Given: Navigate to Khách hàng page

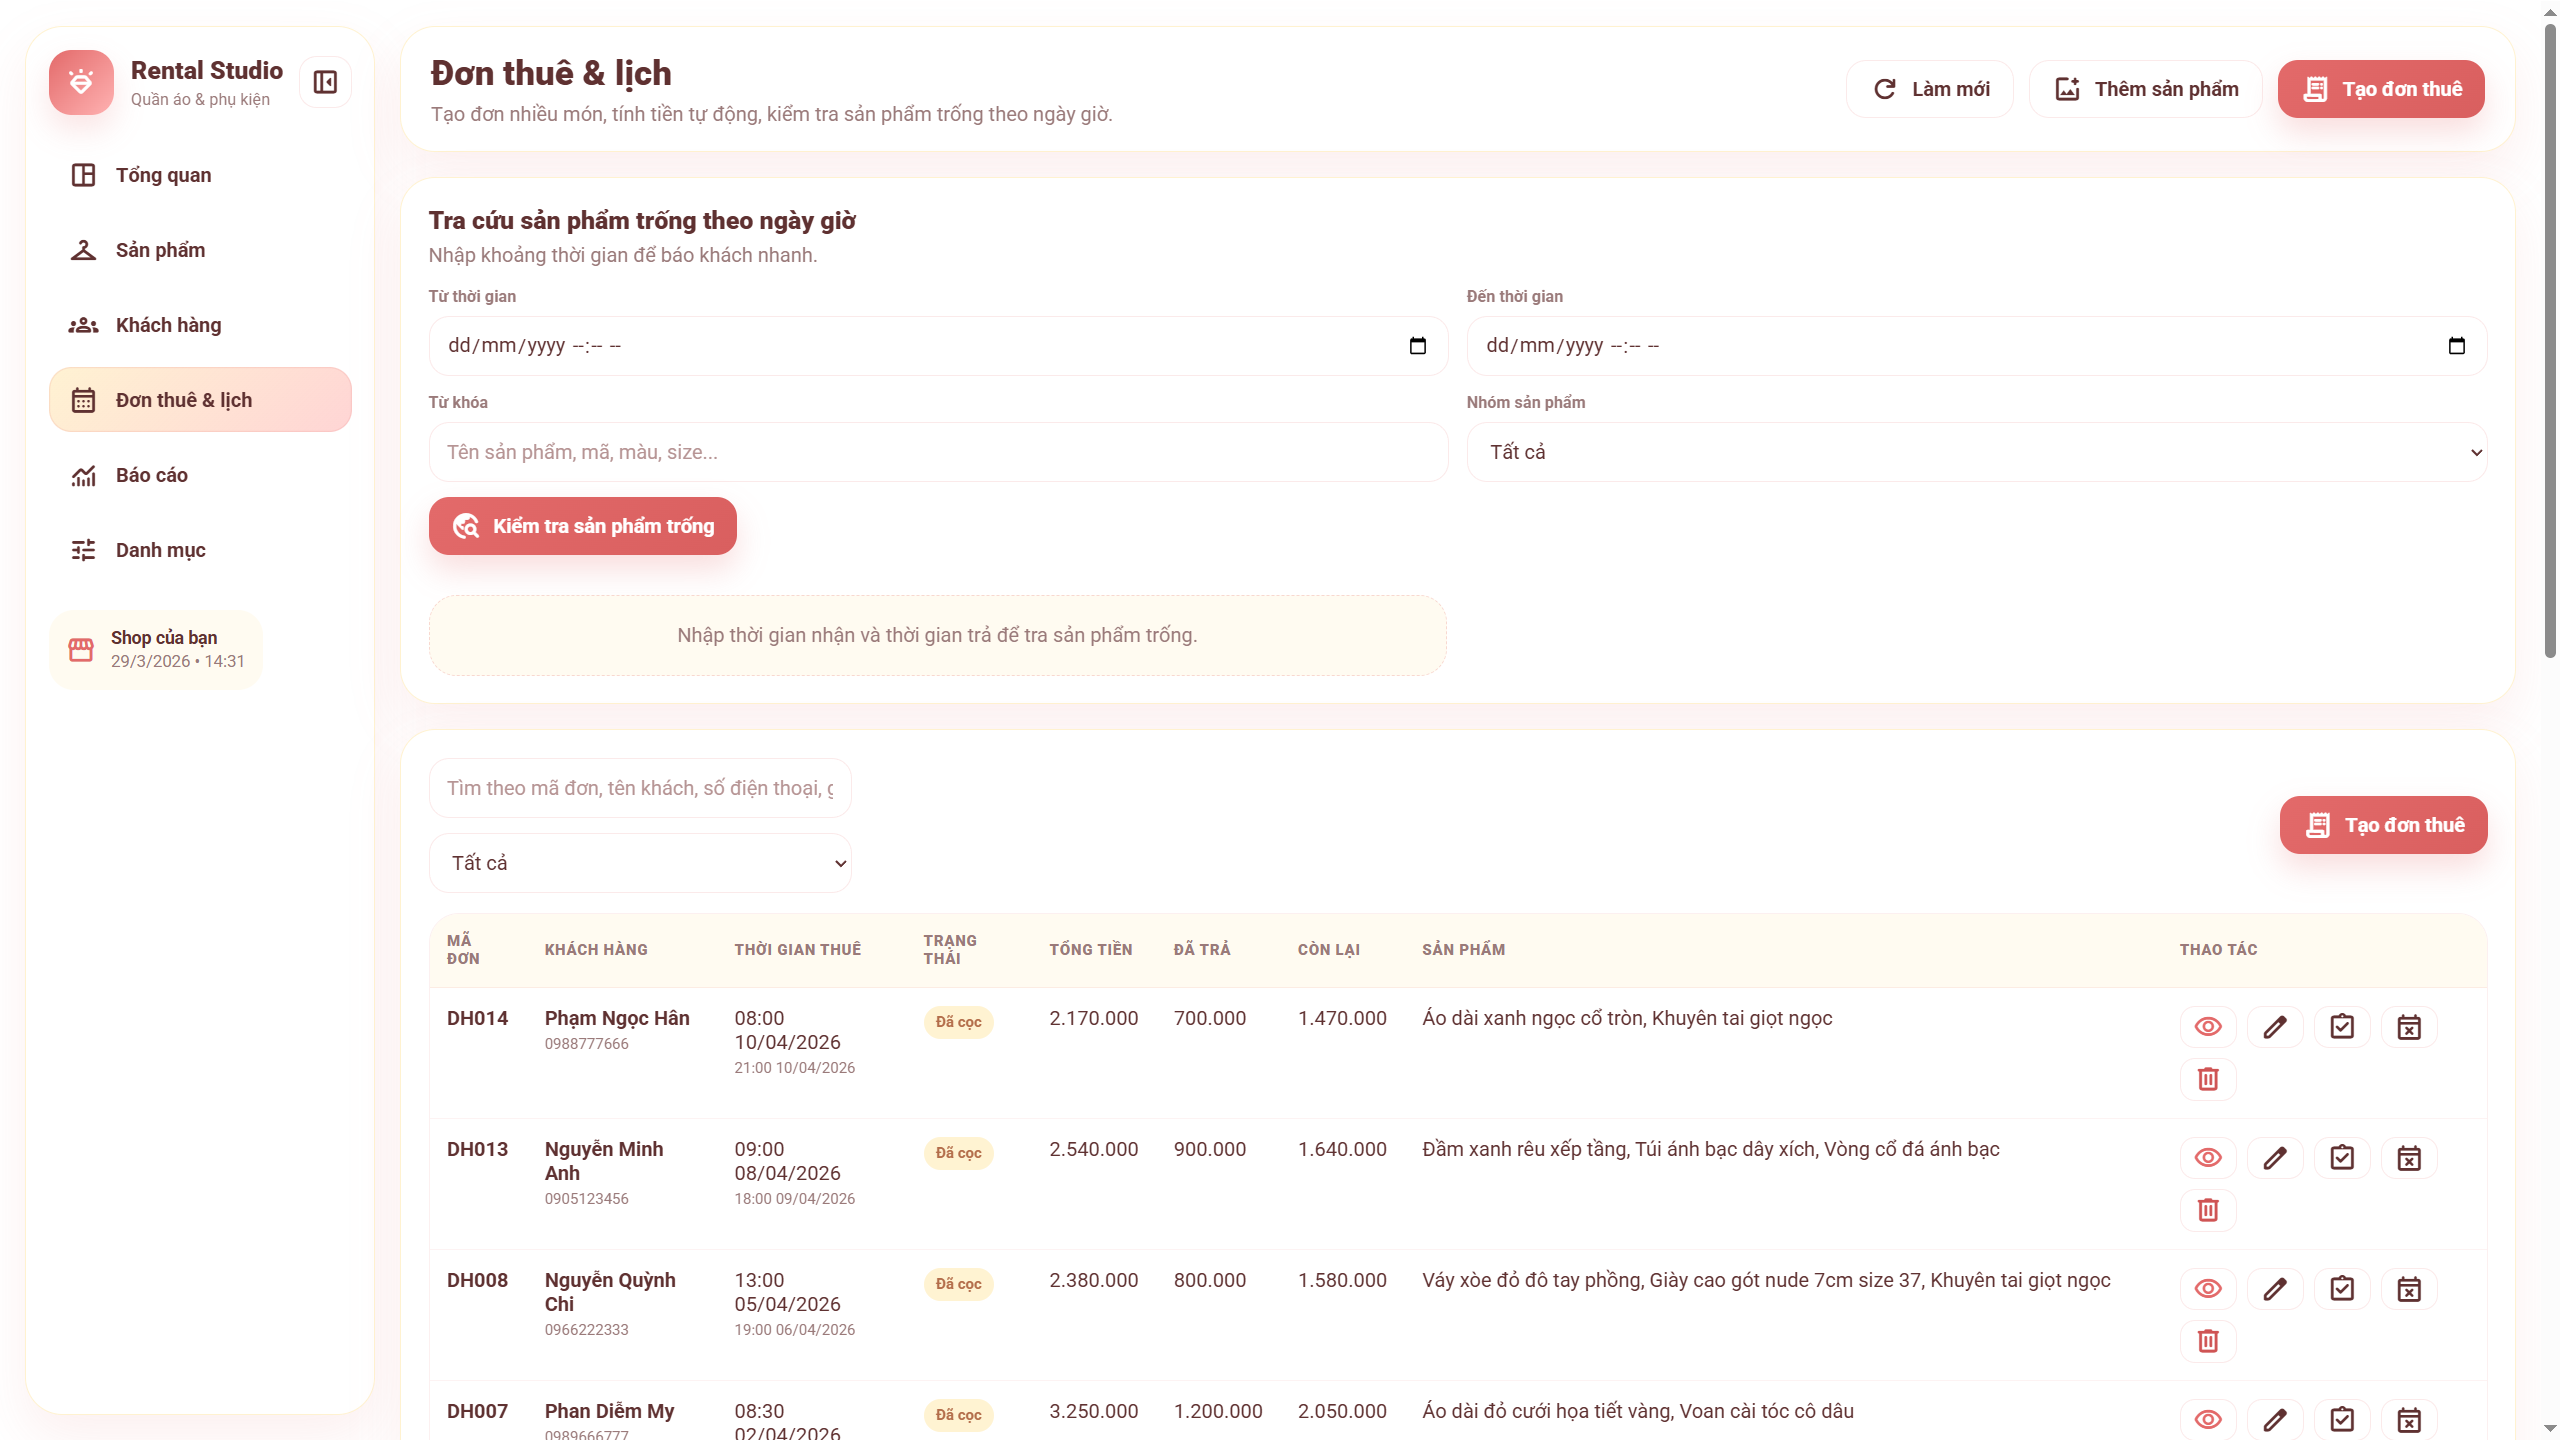Looking at the screenshot, I should pyautogui.click(x=168, y=325).
